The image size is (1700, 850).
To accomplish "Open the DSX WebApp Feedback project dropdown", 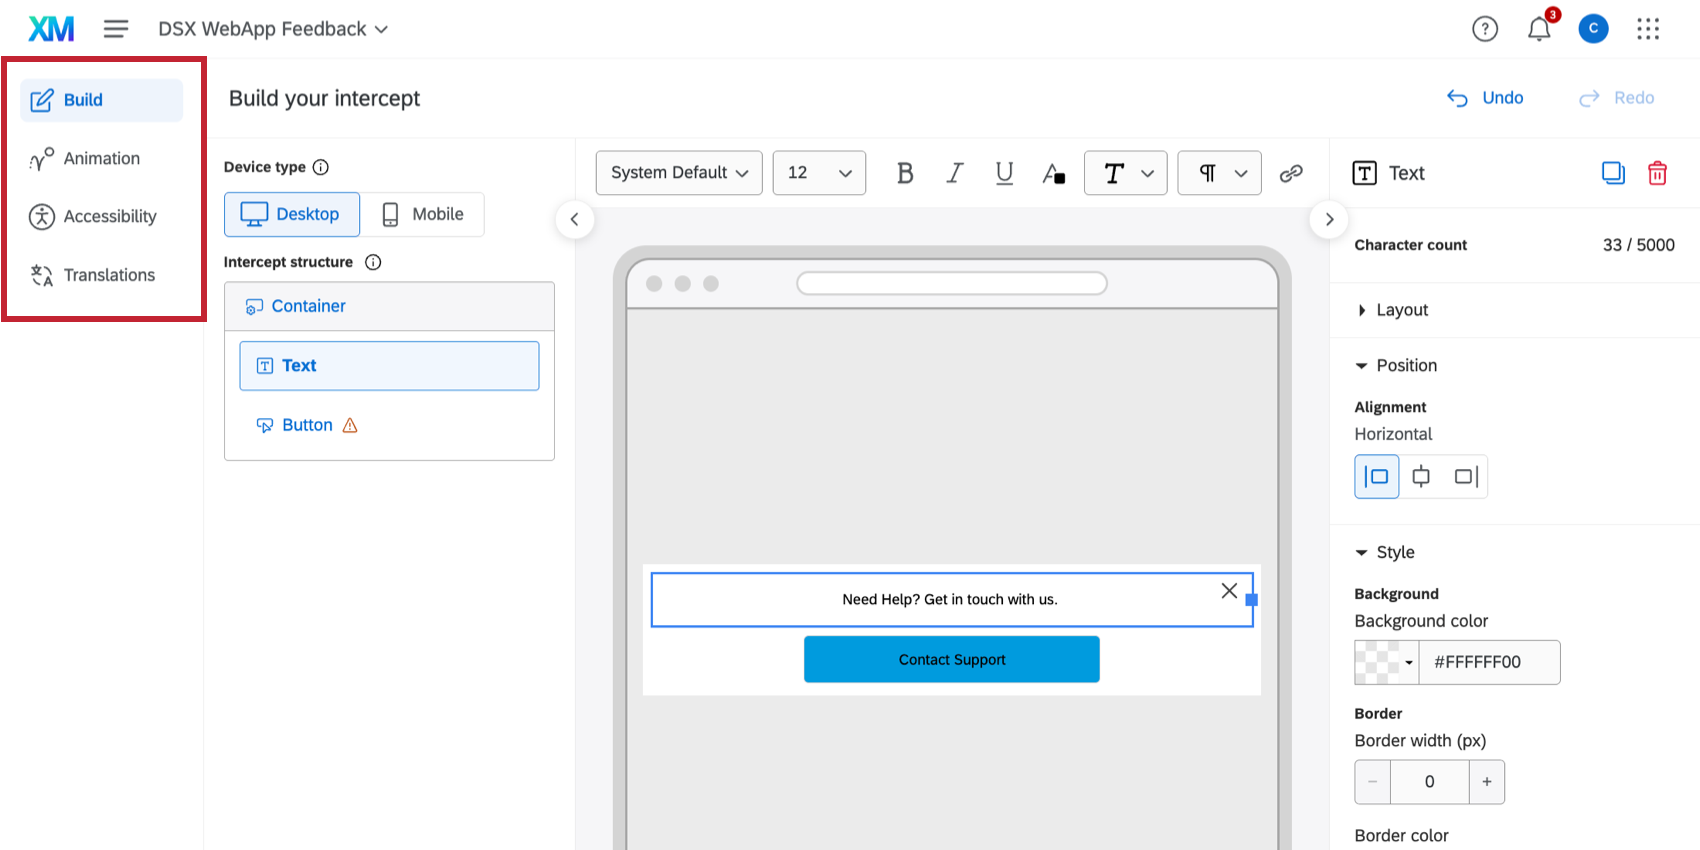I will click(x=273, y=29).
